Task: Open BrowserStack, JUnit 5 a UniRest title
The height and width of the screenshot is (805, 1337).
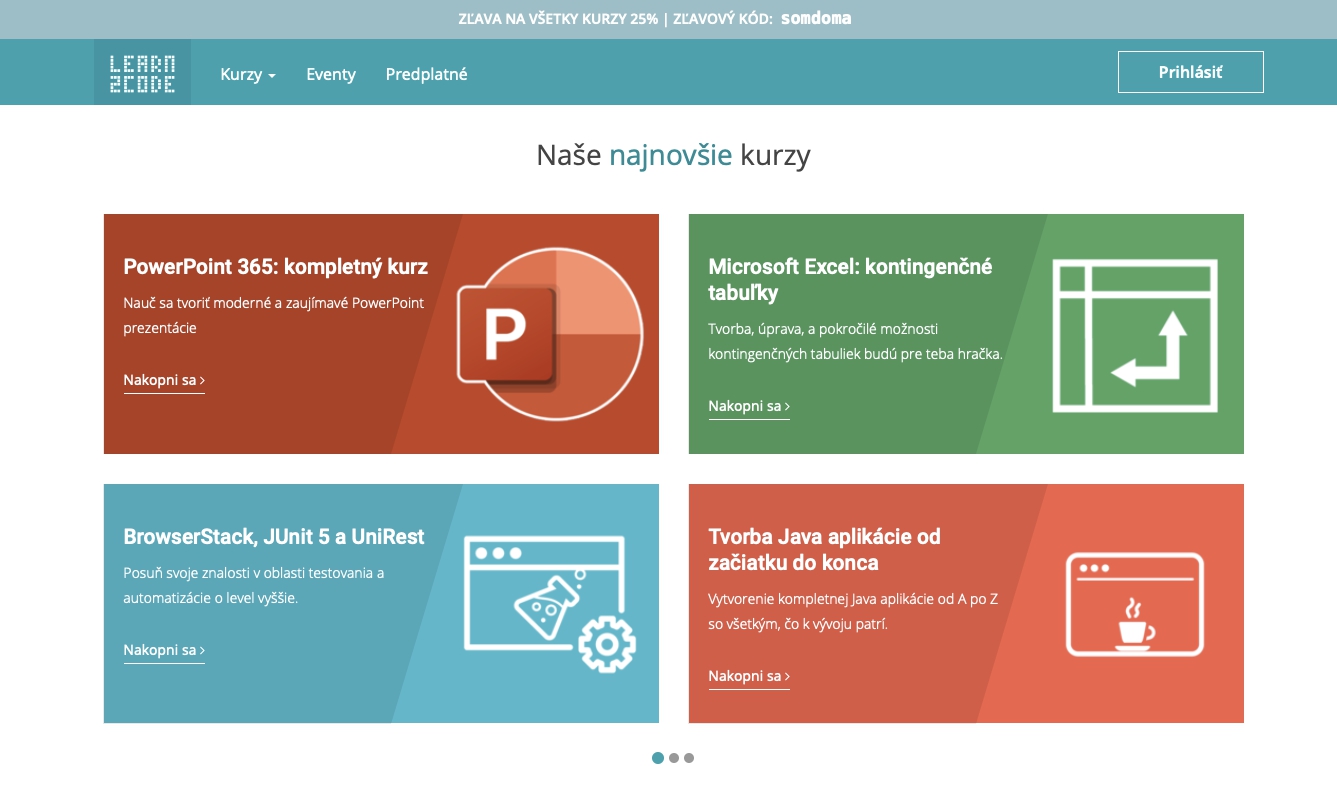Action: pyautogui.click(x=274, y=537)
